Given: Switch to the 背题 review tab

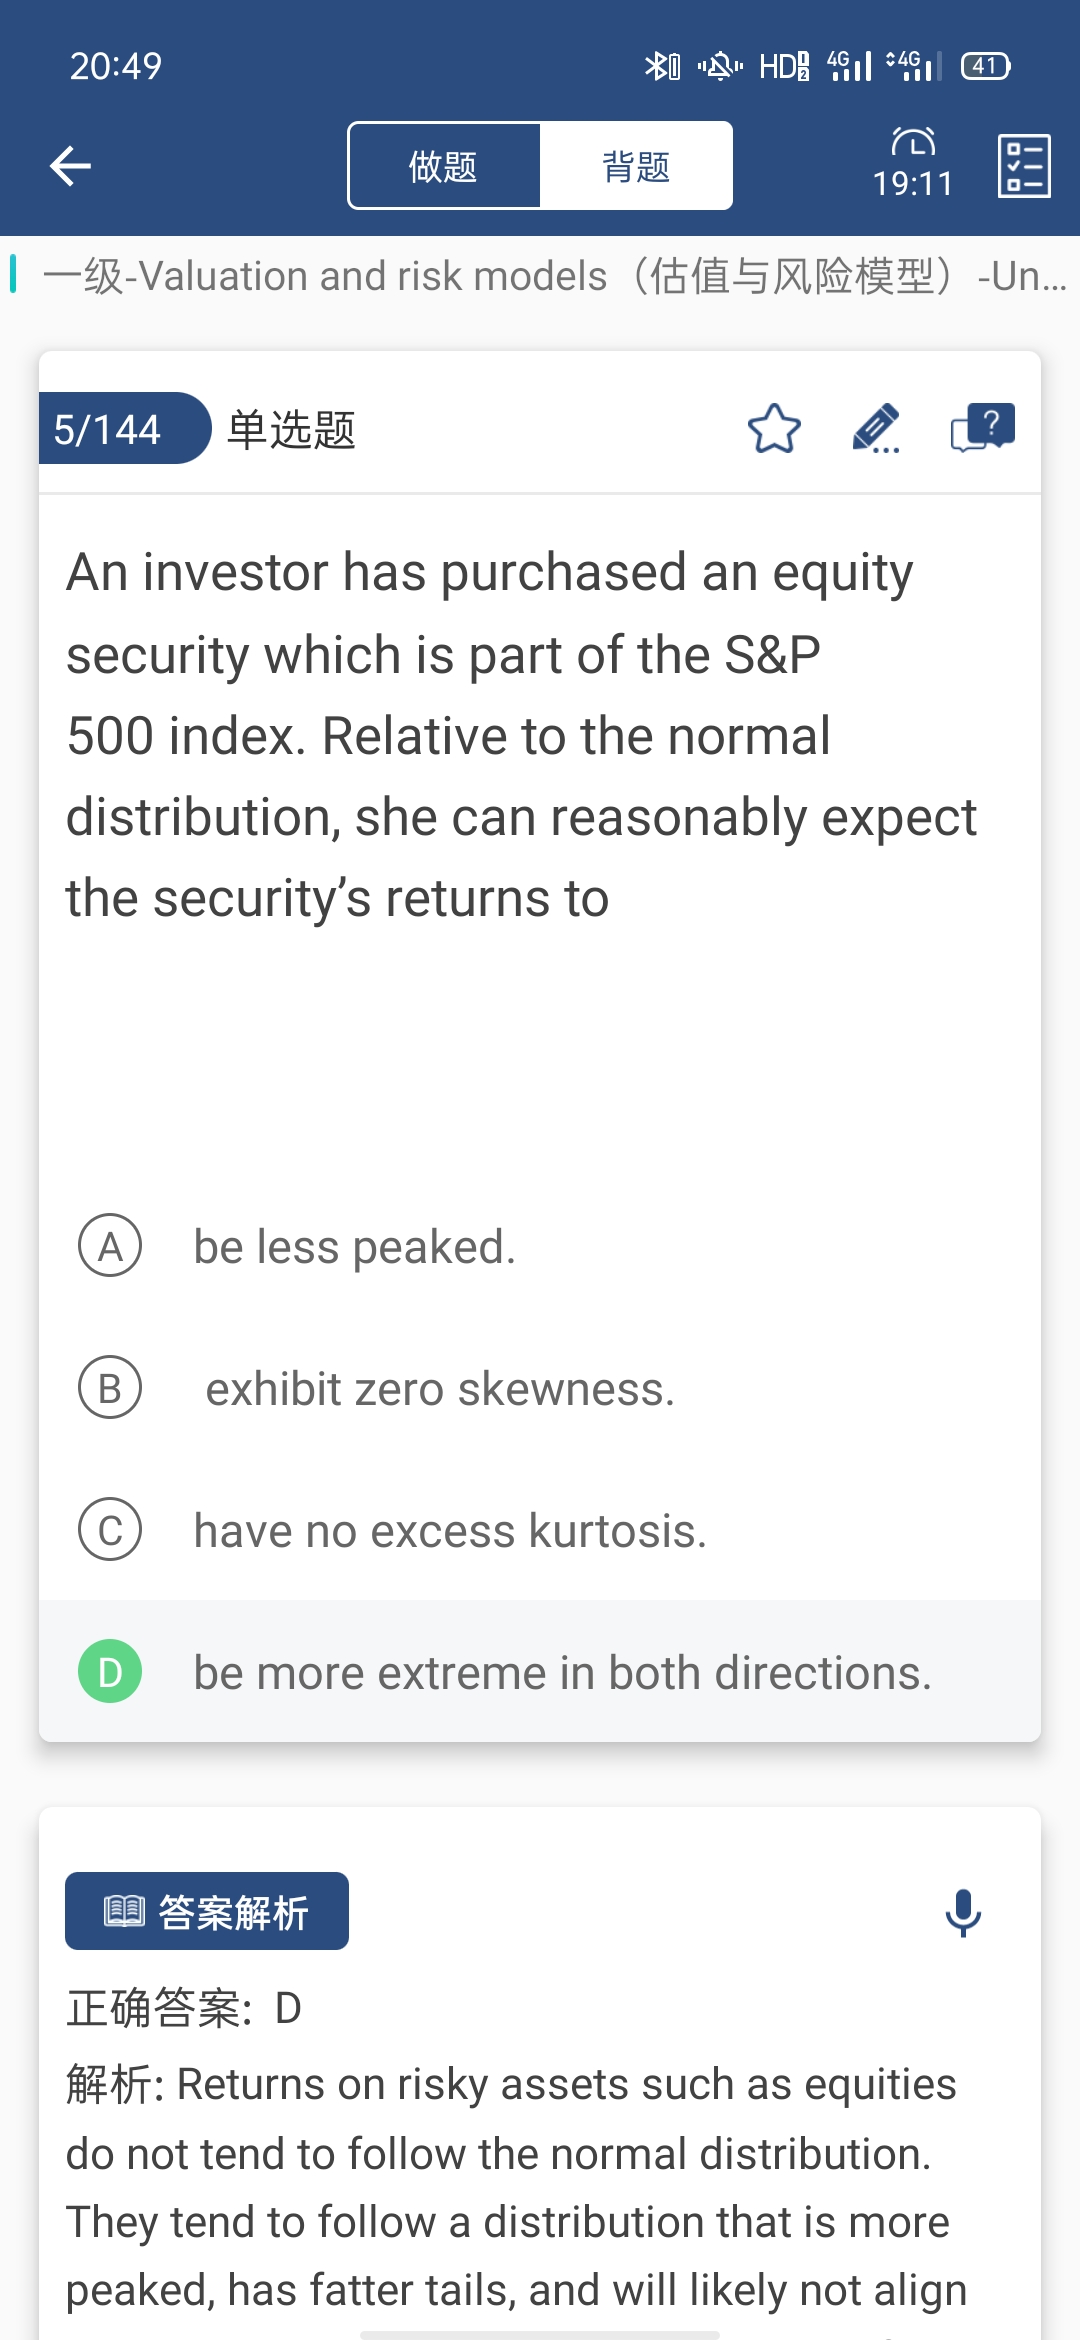Looking at the screenshot, I should point(636,166).
